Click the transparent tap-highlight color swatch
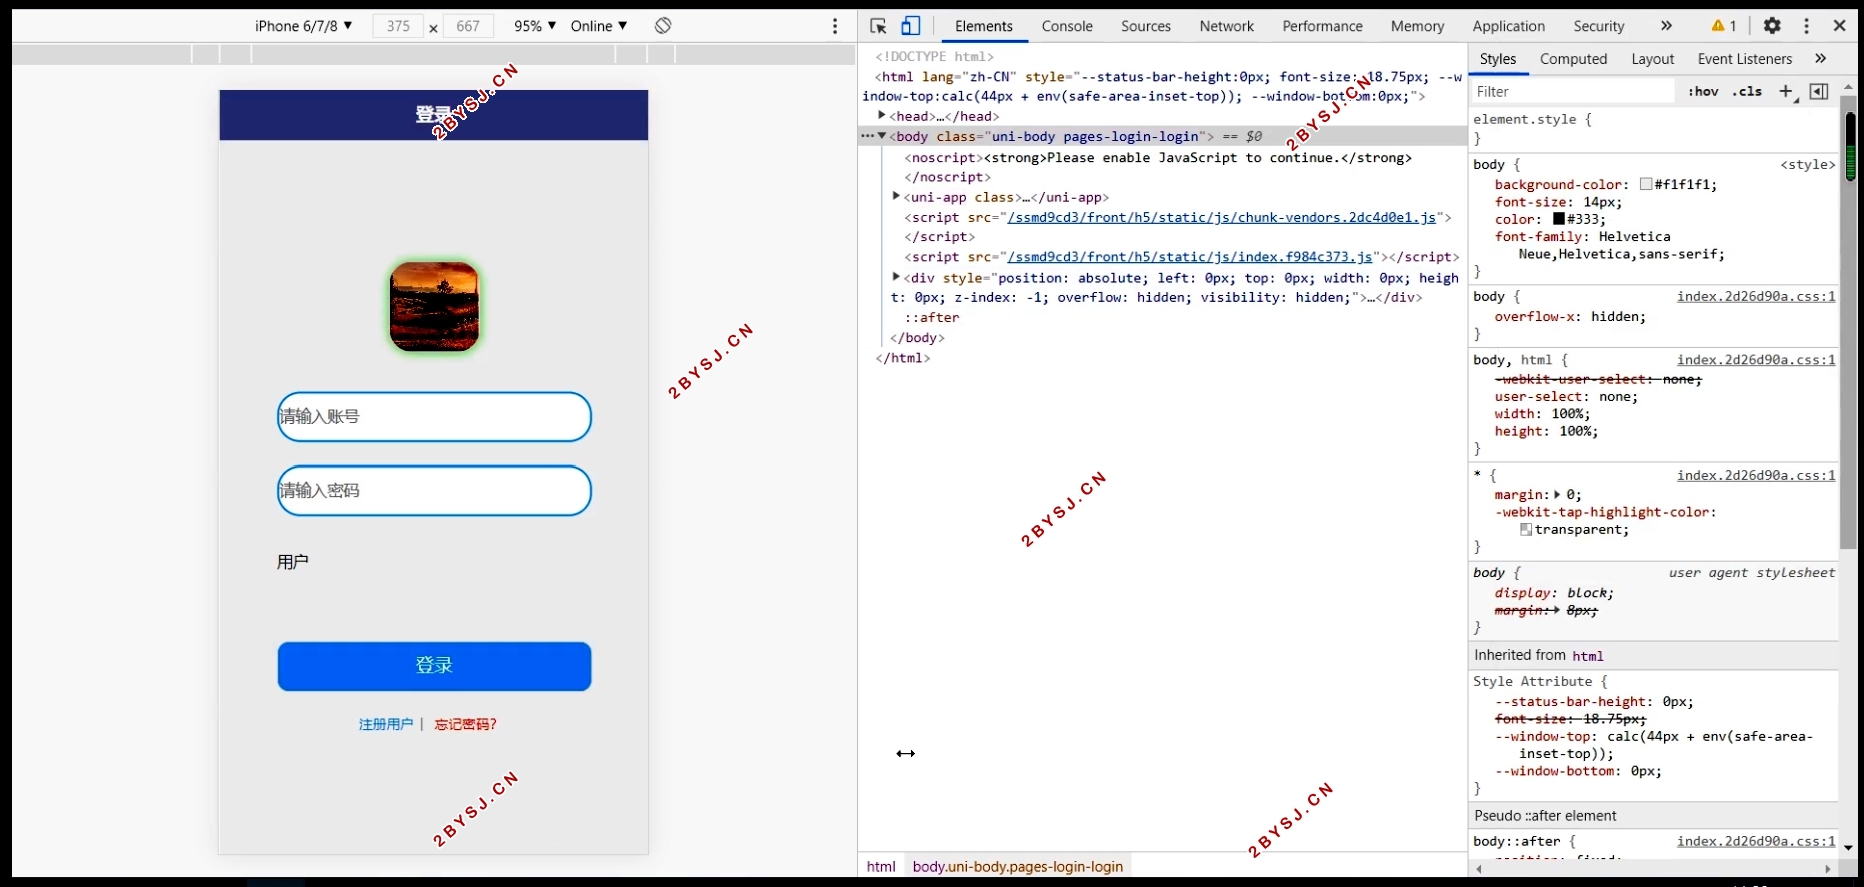Viewport: 1864px width, 887px height. (x=1526, y=529)
